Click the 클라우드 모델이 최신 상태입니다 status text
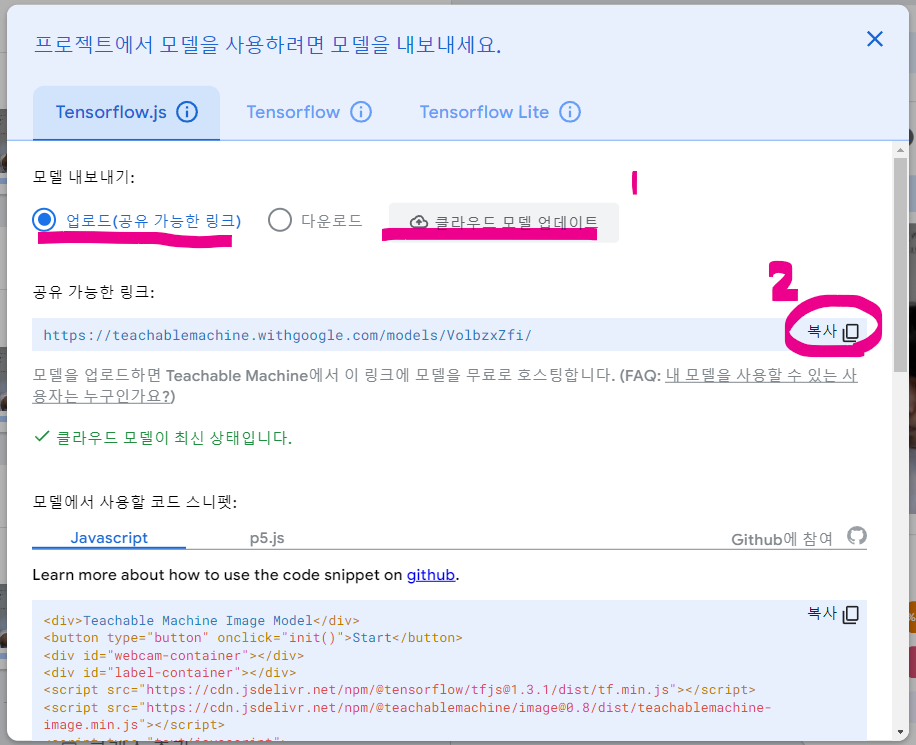 click(174, 438)
